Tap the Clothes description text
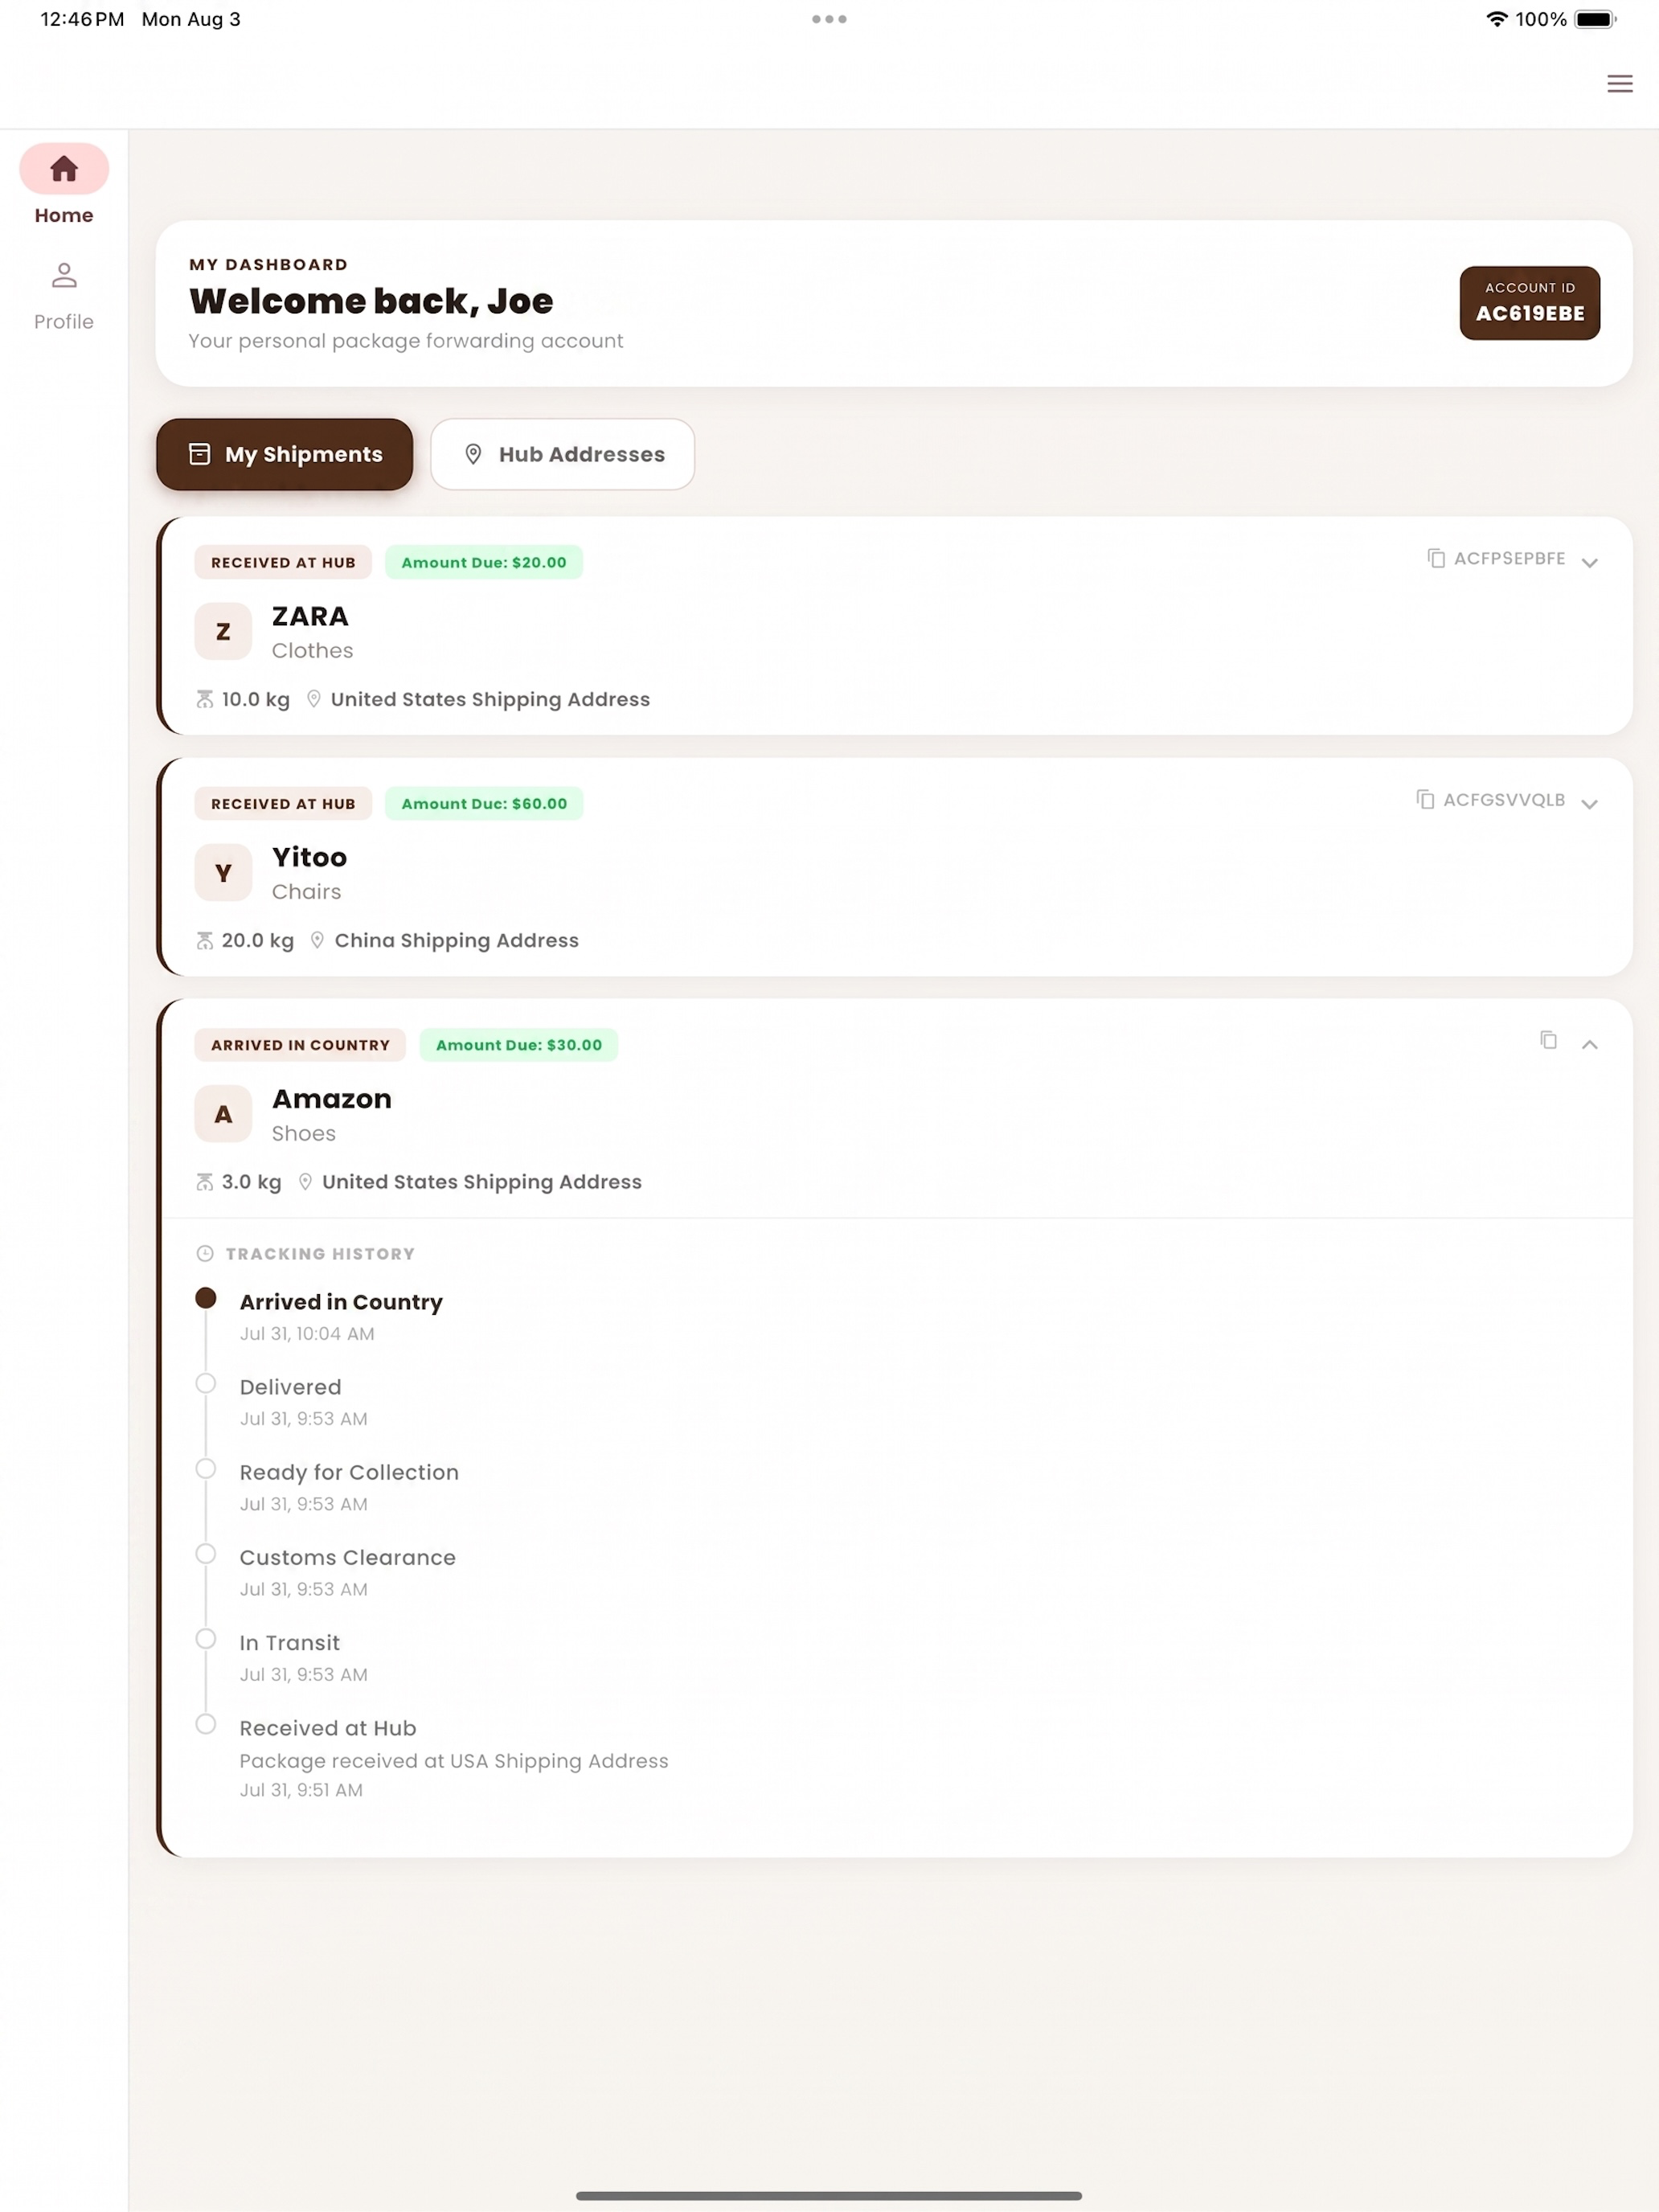The height and width of the screenshot is (2212, 1659). (x=312, y=650)
